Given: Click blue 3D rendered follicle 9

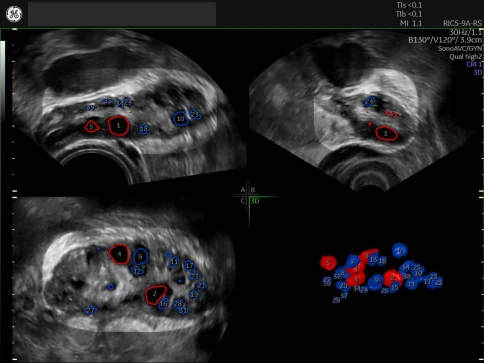Looking at the screenshot, I should coord(376,281).
